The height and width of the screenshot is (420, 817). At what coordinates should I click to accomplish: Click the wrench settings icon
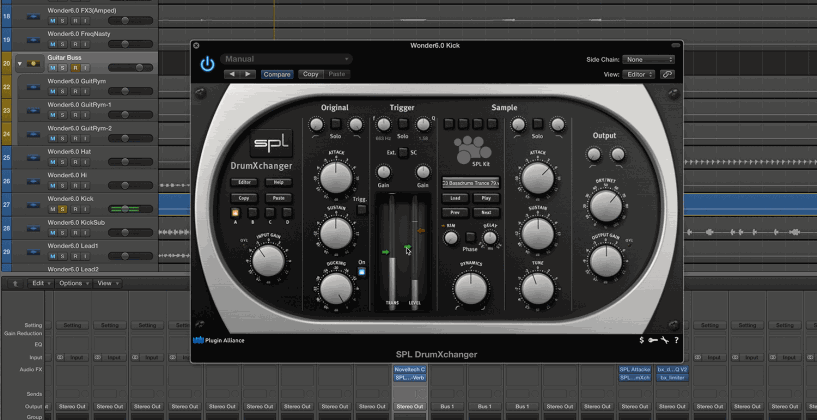point(664,340)
